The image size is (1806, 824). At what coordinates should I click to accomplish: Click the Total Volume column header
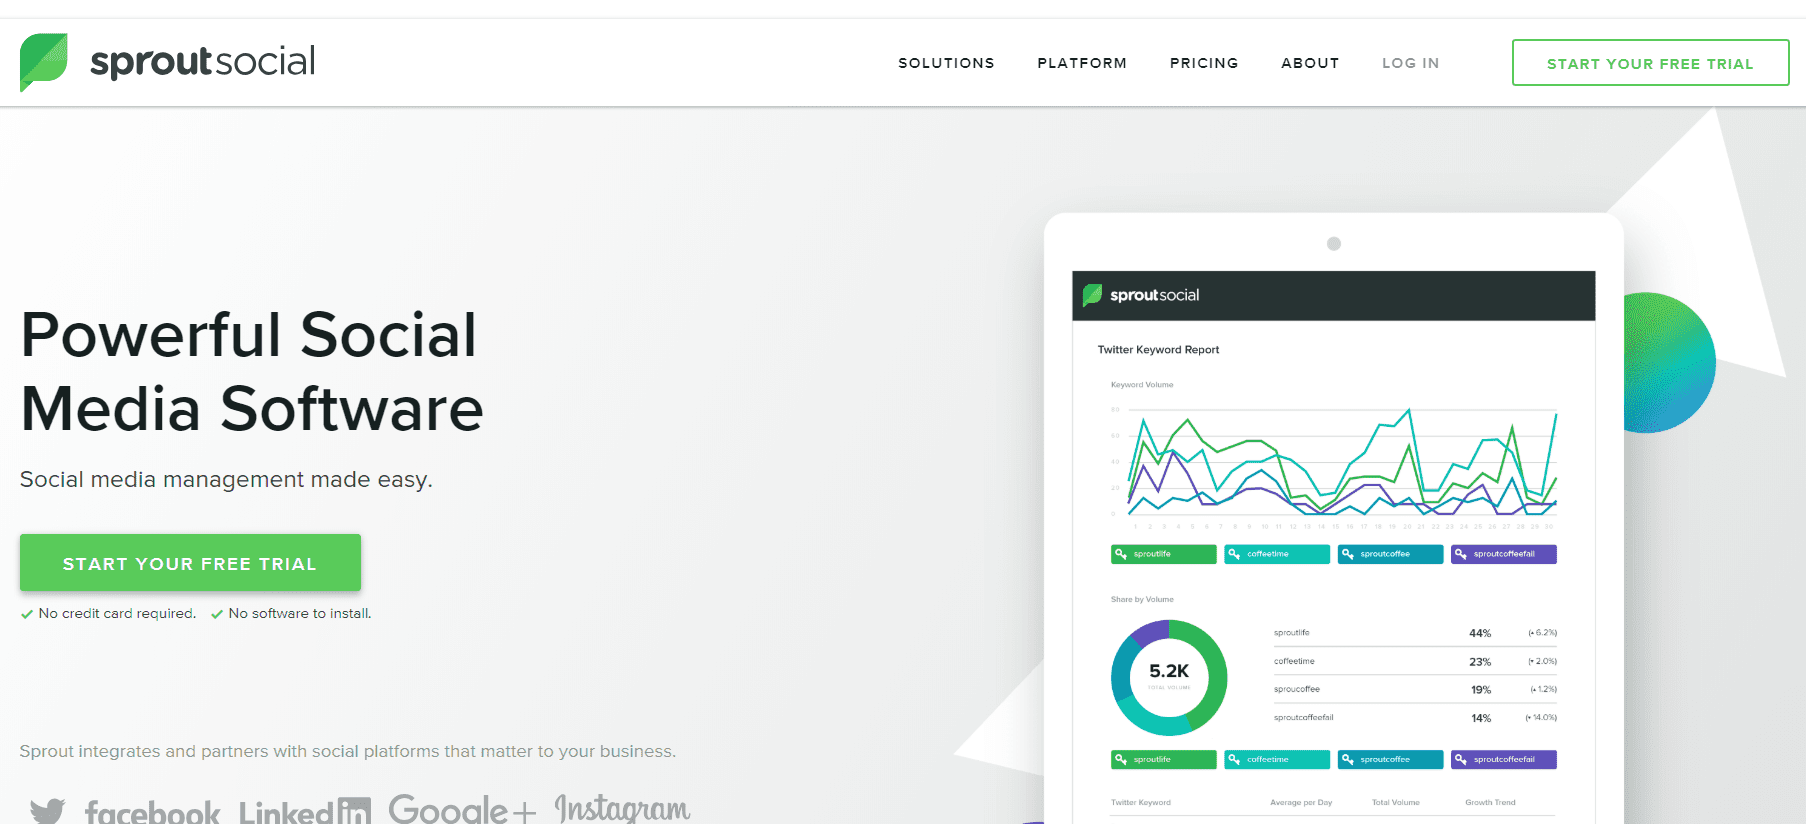1396,802
